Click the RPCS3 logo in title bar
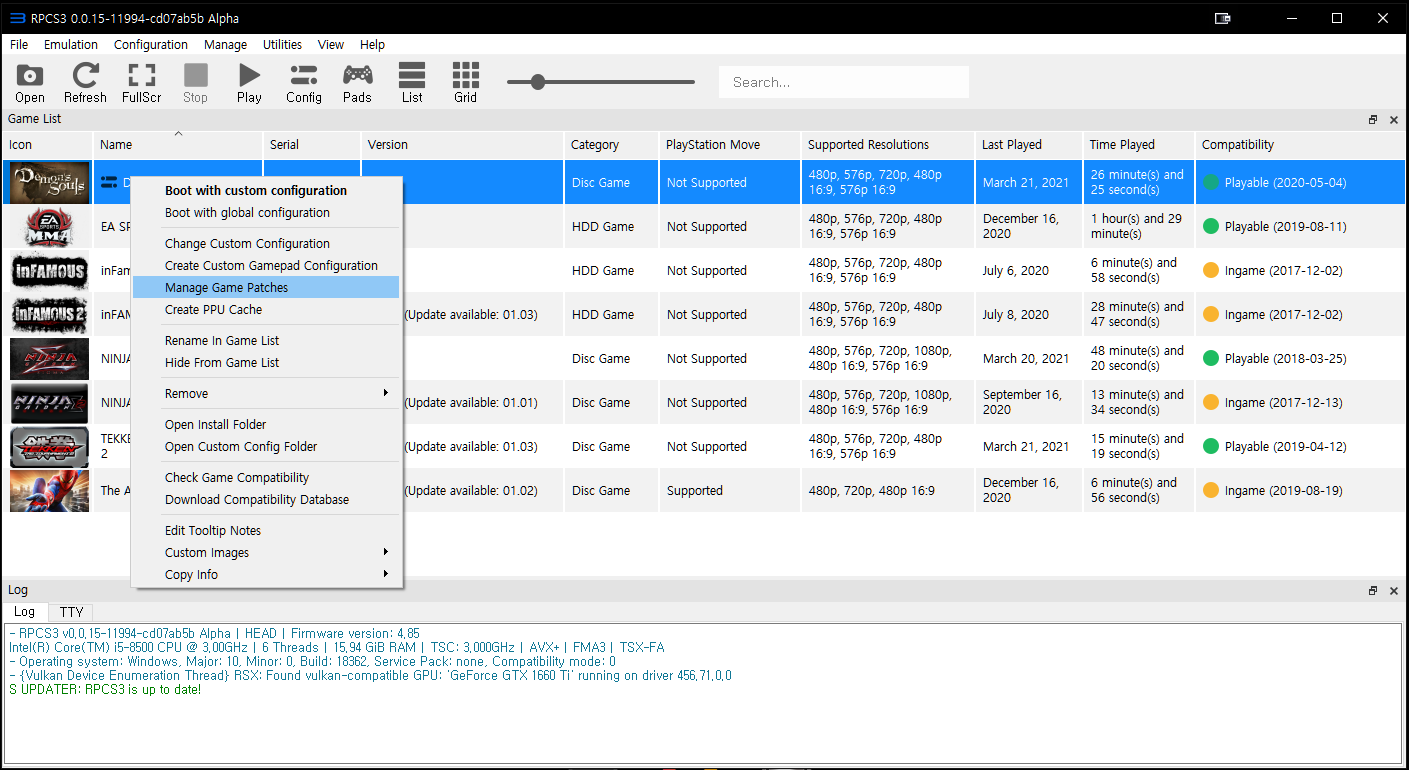The image size is (1409, 770). (16, 18)
